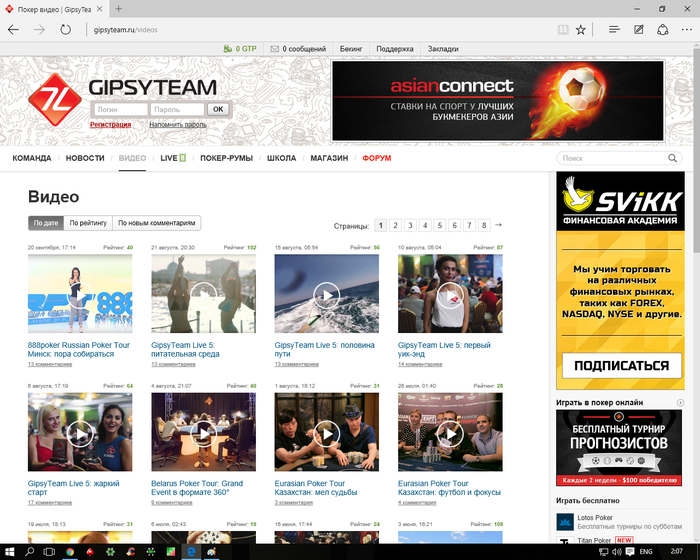Viewport: 700px width, 560px height.
Task: Play the GipsyTeam Live 5 питательная среда video
Action: point(204,295)
